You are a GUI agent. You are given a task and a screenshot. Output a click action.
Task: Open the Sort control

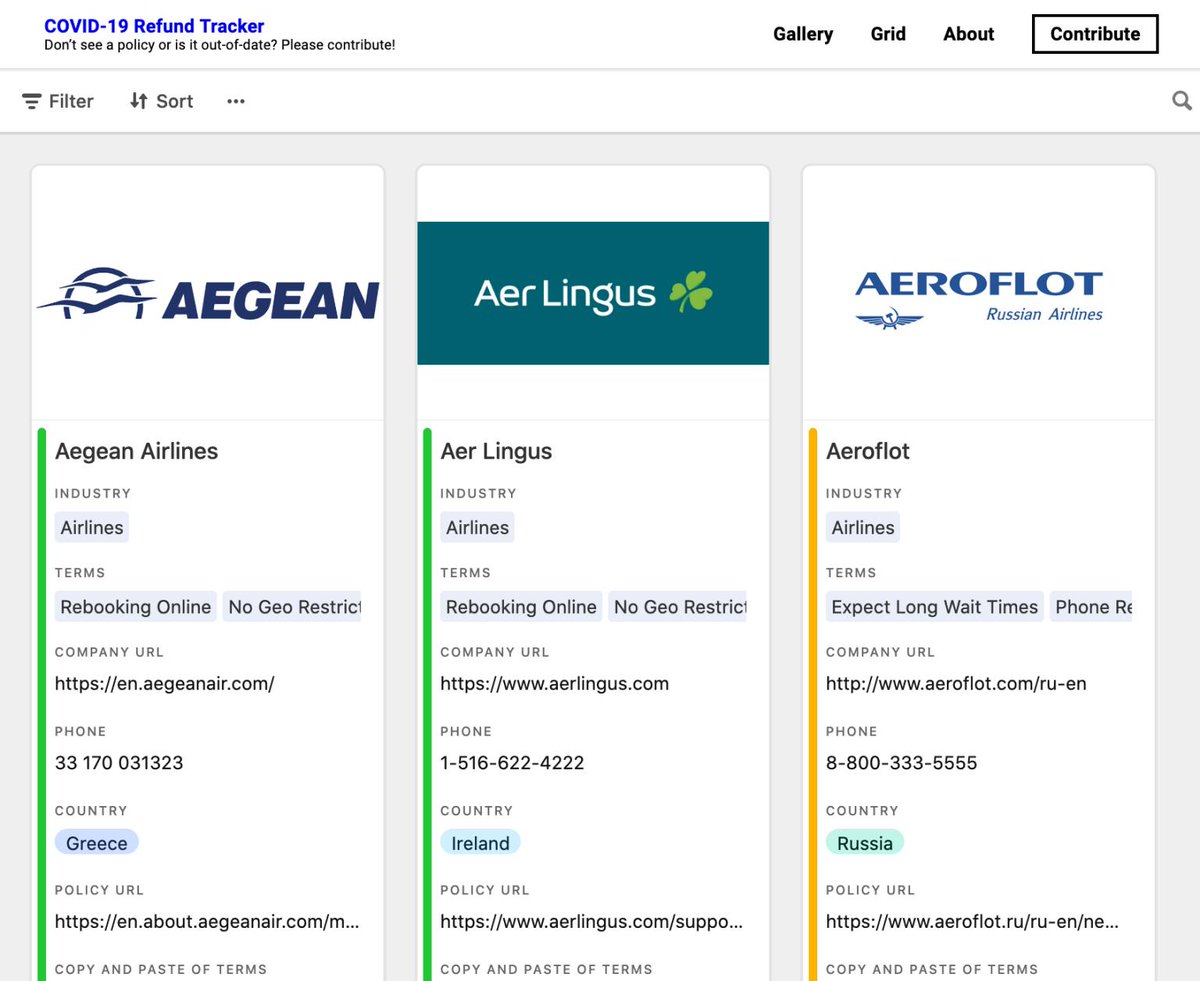pos(161,101)
